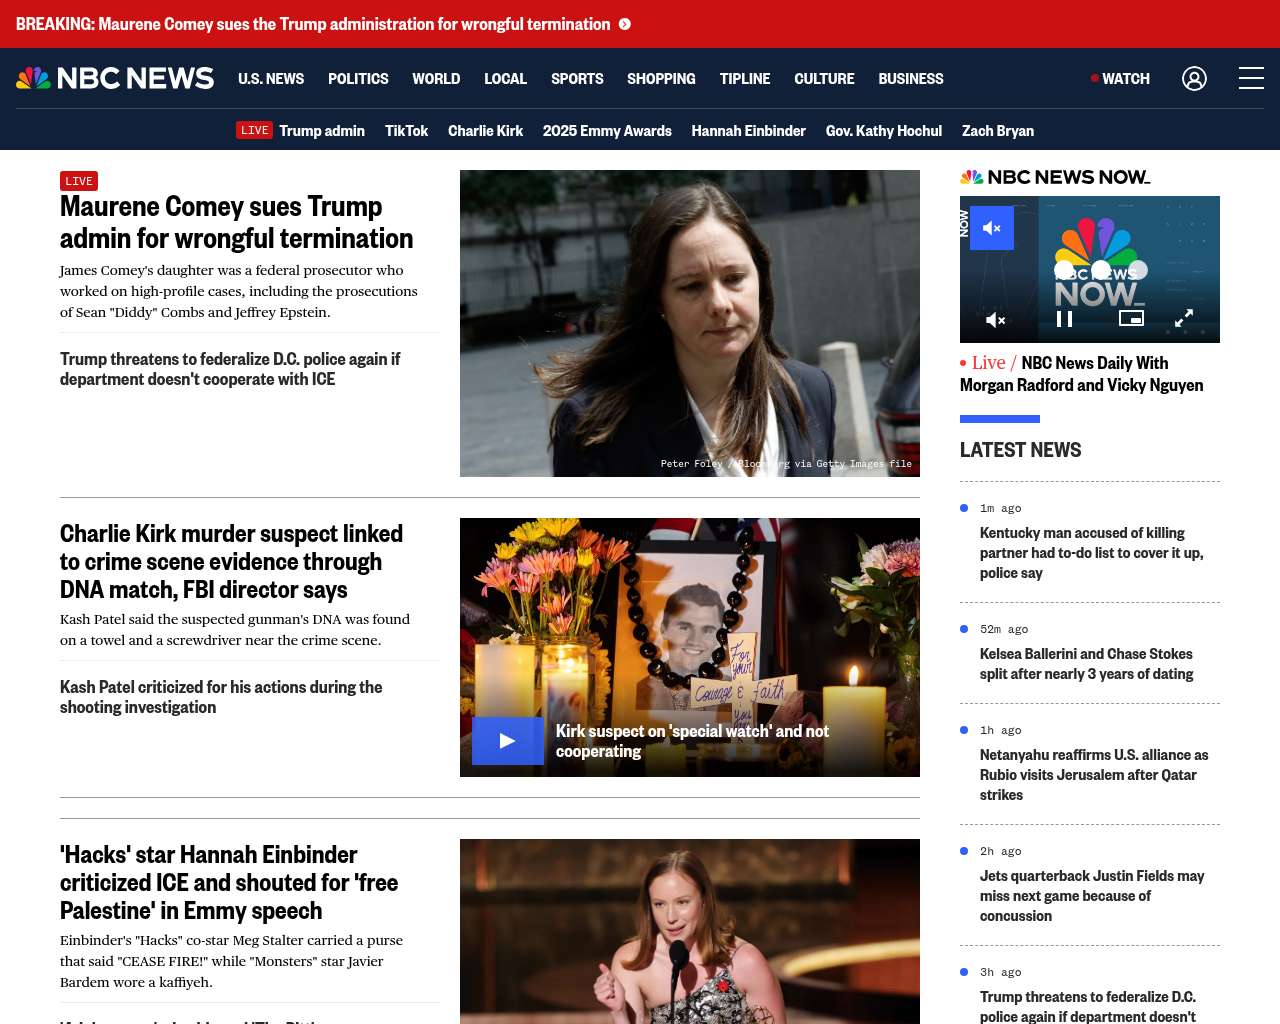Open the Trump admin trending topic

click(x=322, y=130)
